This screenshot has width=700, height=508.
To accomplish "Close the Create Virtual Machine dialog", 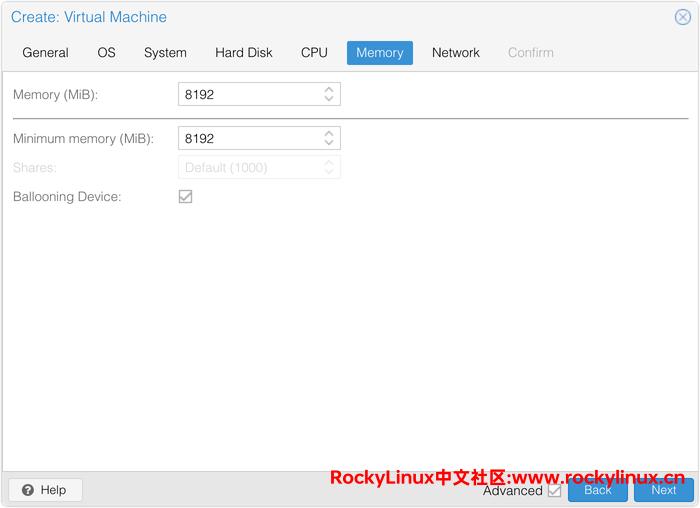I will pos(683,17).
